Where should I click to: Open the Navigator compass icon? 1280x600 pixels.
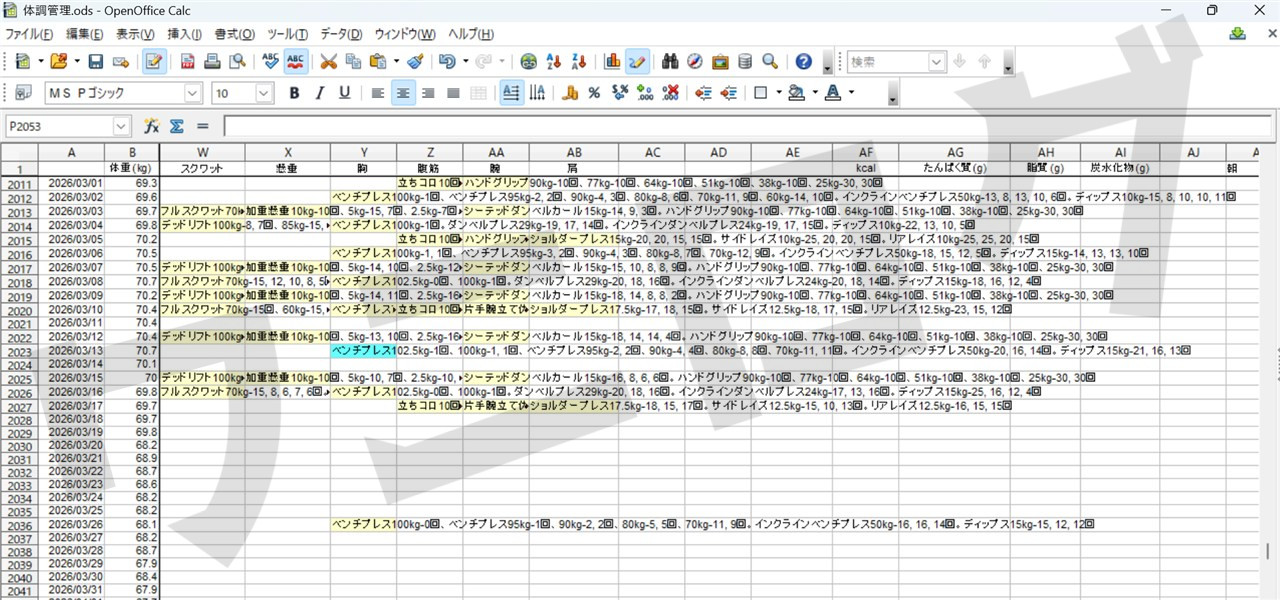click(x=695, y=62)
